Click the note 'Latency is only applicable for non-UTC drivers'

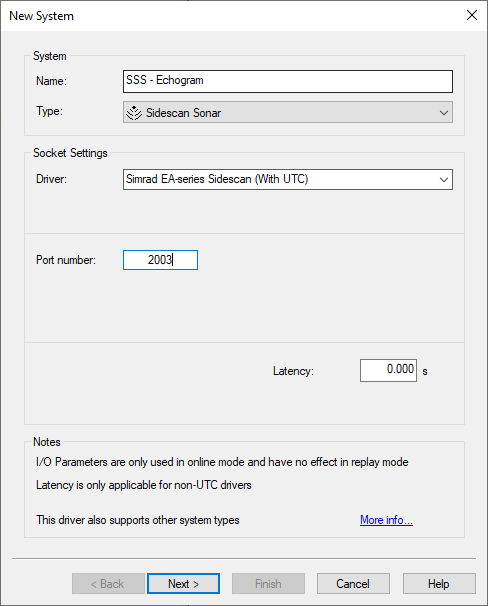[x=144, y=485]
